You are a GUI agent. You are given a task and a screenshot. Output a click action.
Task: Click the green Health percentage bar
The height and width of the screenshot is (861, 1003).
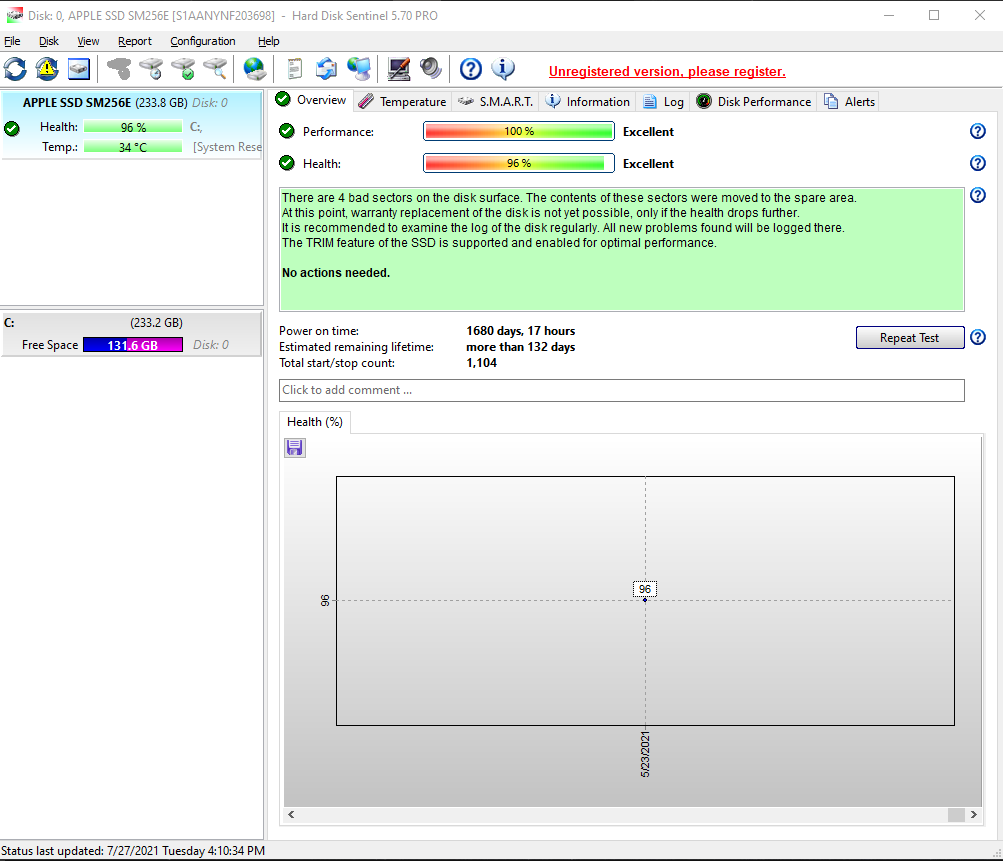[x=518, y=163]
